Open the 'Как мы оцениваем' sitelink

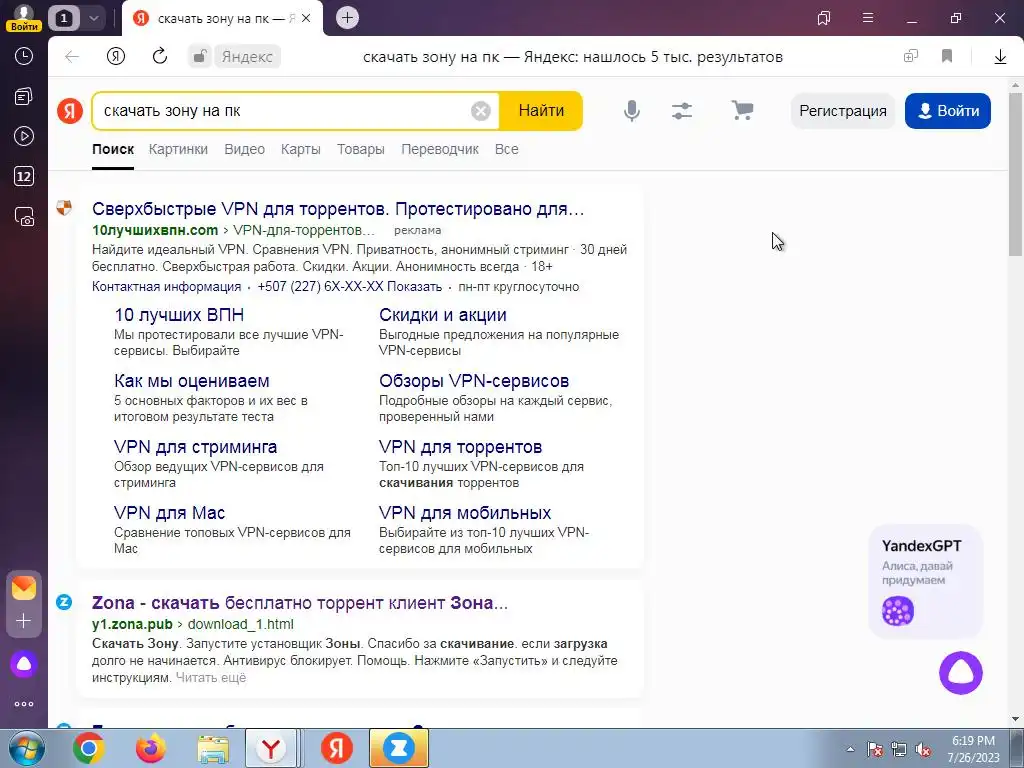click(x=191, y=381)
